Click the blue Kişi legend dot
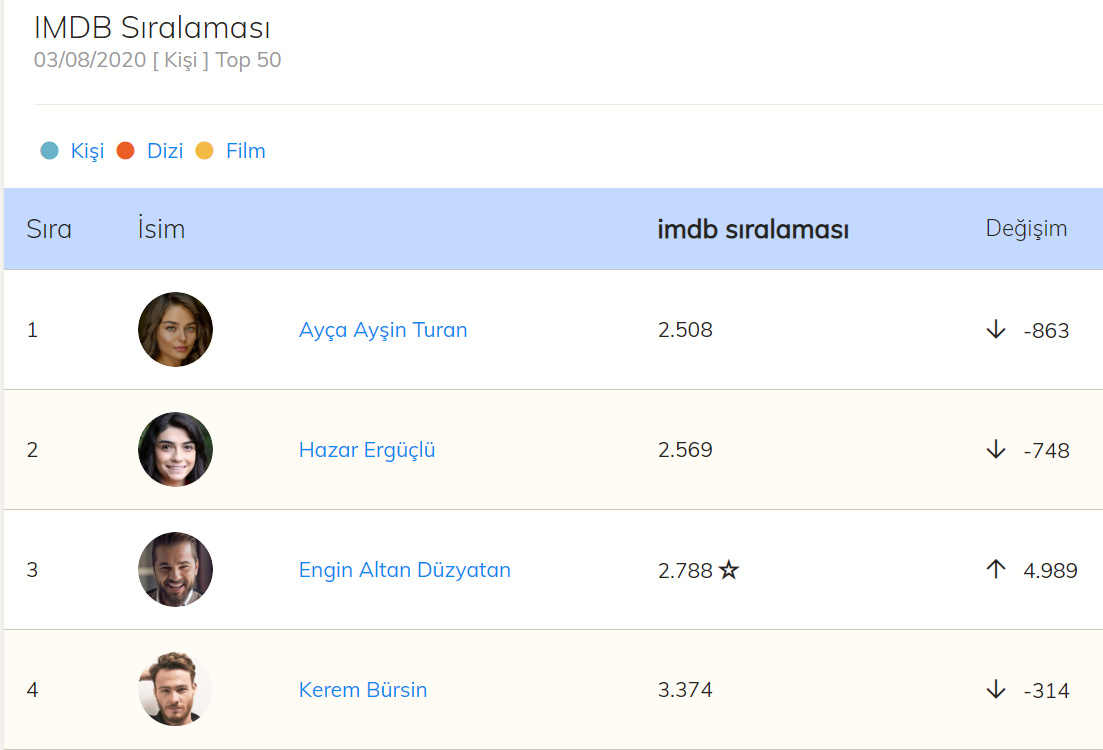Image resolution: width=1103 pixels, height=750 pixels. [50, 151]
